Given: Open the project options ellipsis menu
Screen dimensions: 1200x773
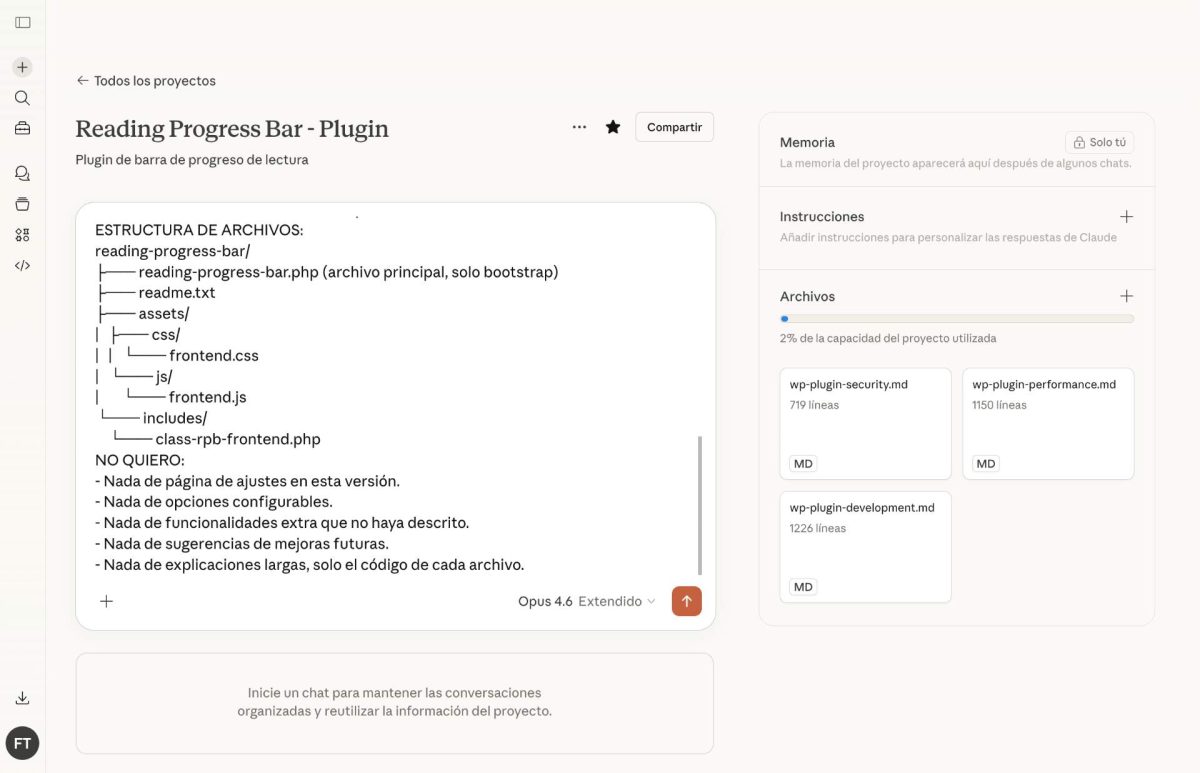Looking at the screenshot, I should pyautogui.click(x=579, y=127).
